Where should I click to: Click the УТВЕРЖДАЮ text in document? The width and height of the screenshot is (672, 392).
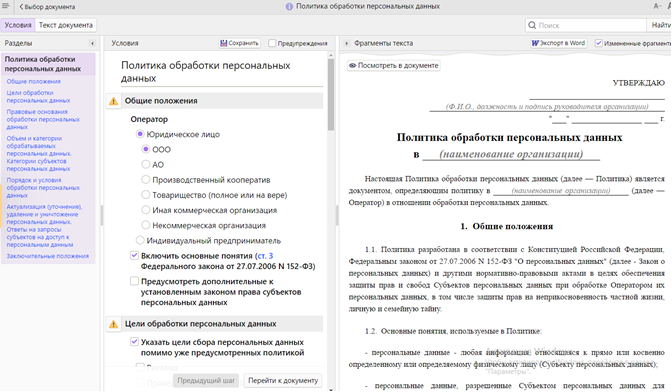coord(639,83)
